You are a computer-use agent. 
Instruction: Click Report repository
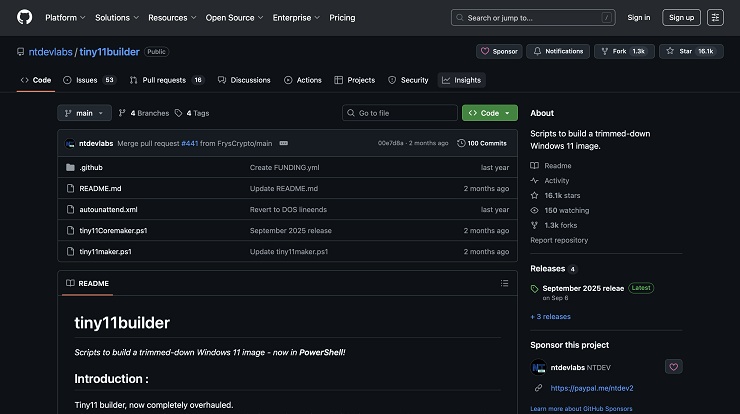tap(559, 240)
